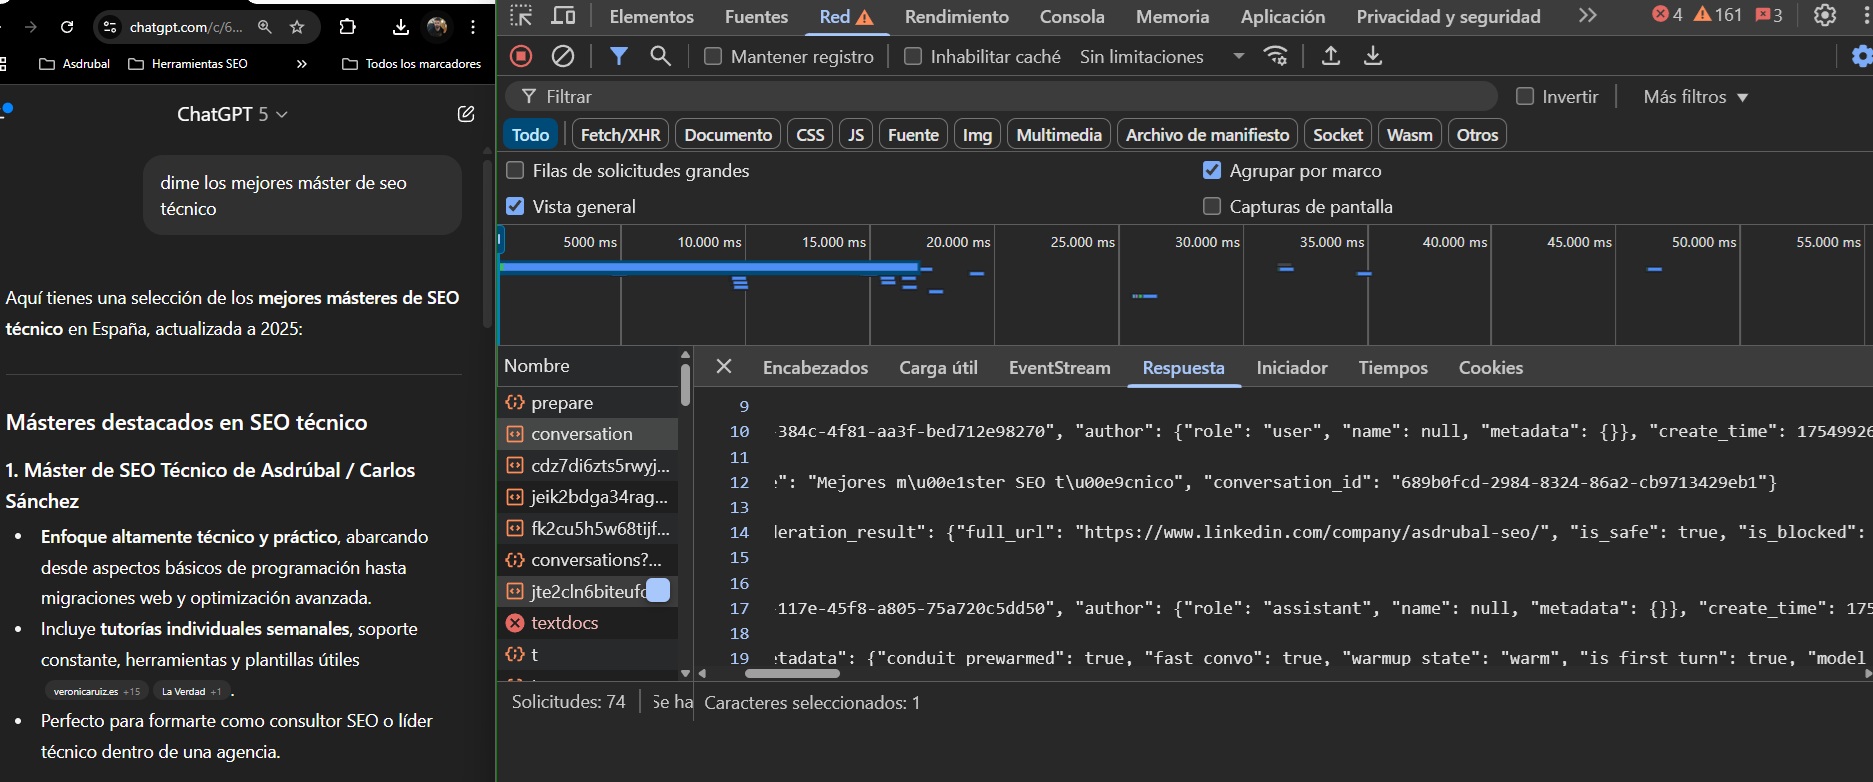Select the textdocs failed request

coord(590,623)
